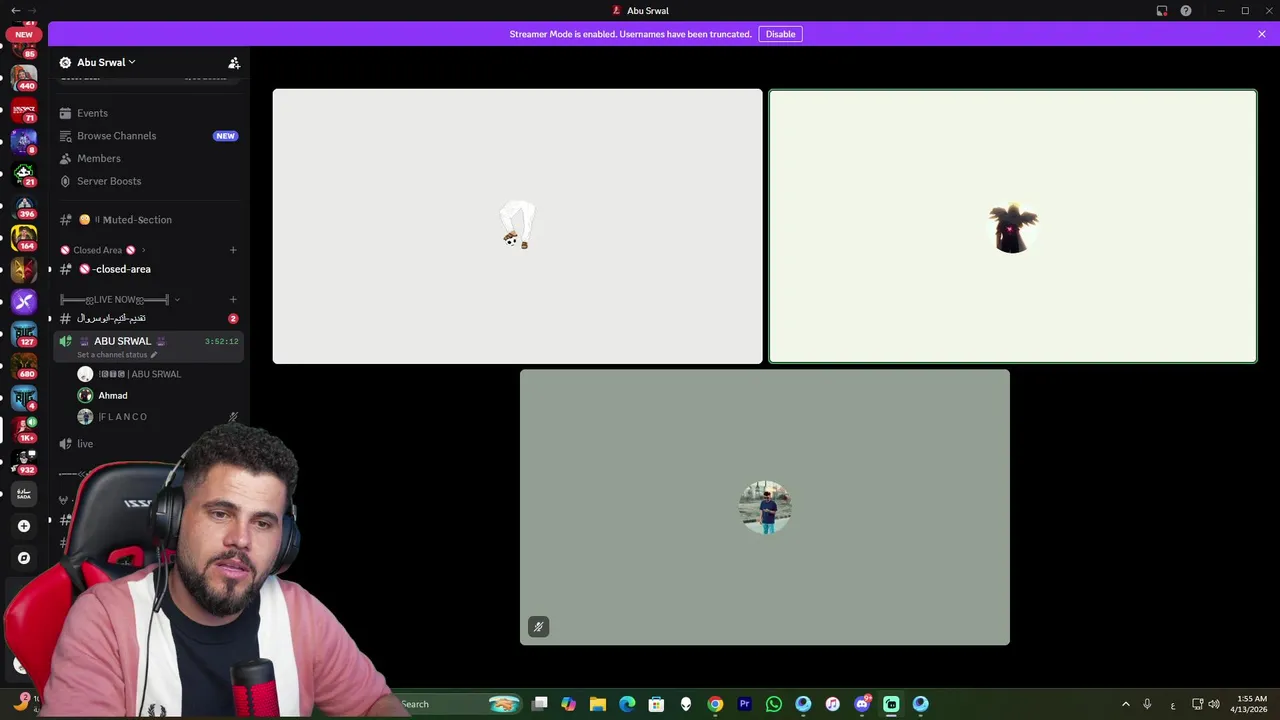1280x720 pixels.
Task: Open Copilot from the taskbar
Action: coord(568,704)
